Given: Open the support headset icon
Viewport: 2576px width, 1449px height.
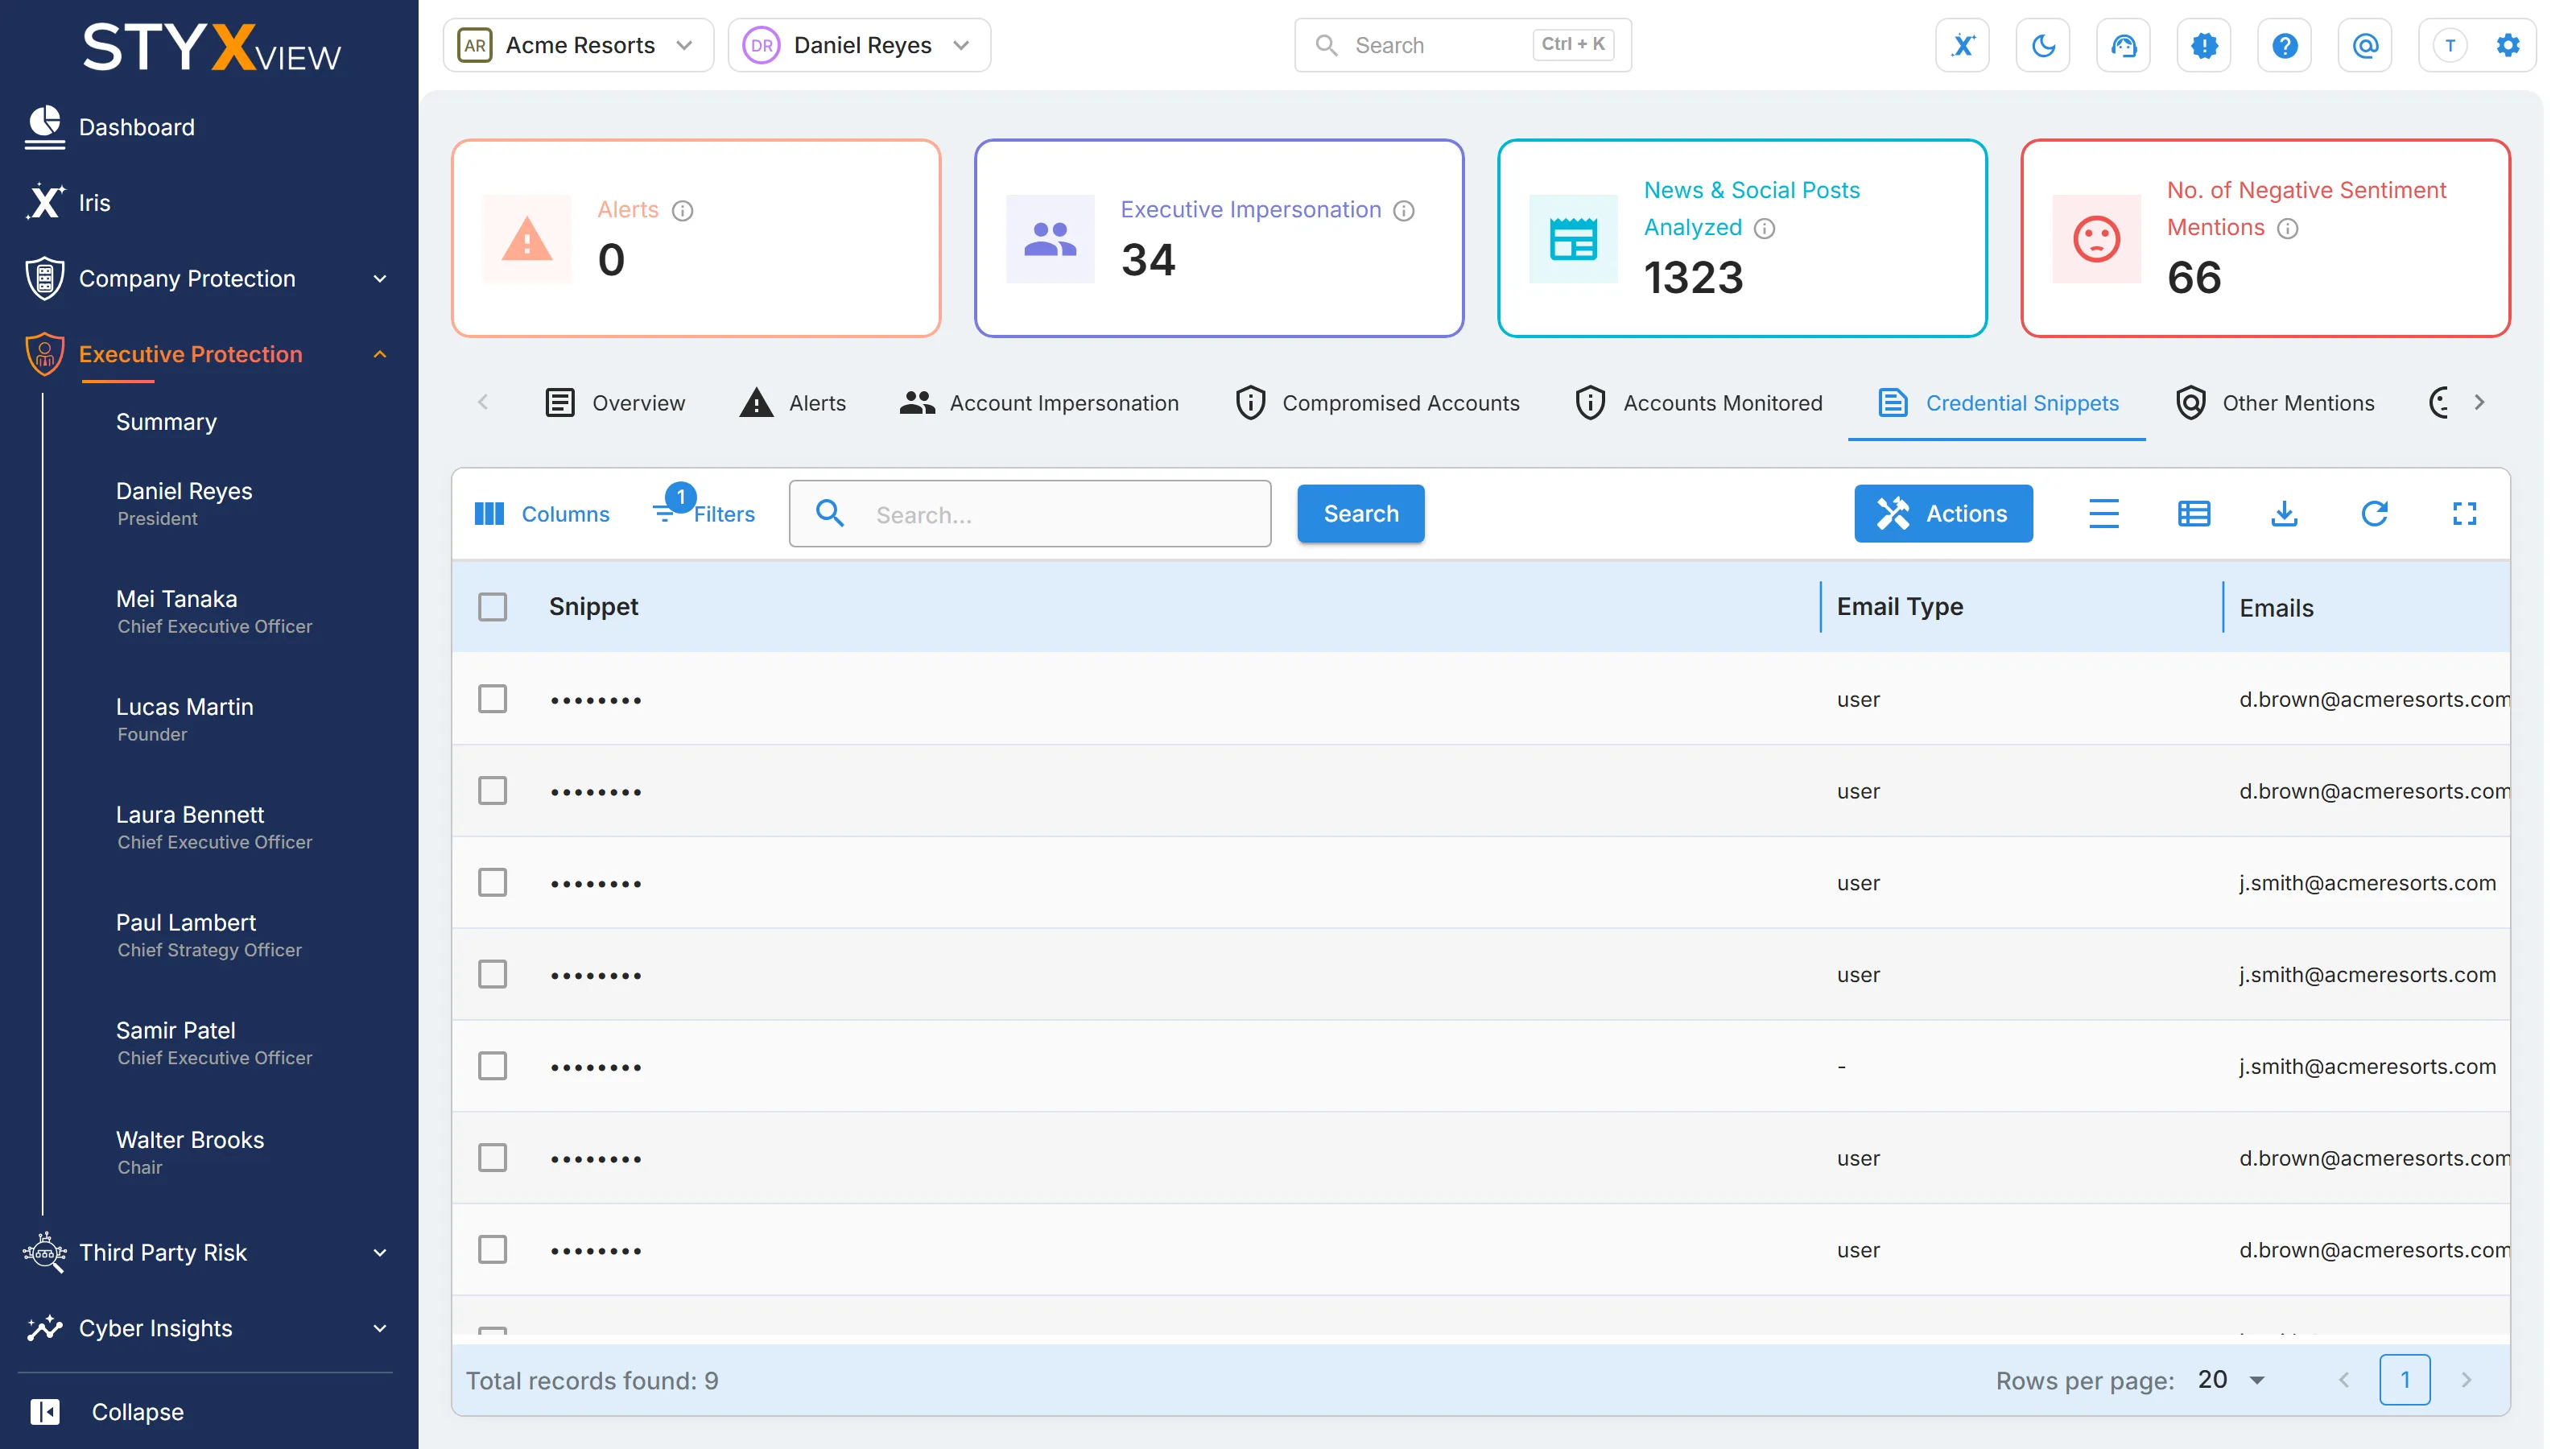Looking at the screenshot, I should tap(2123, 45).
